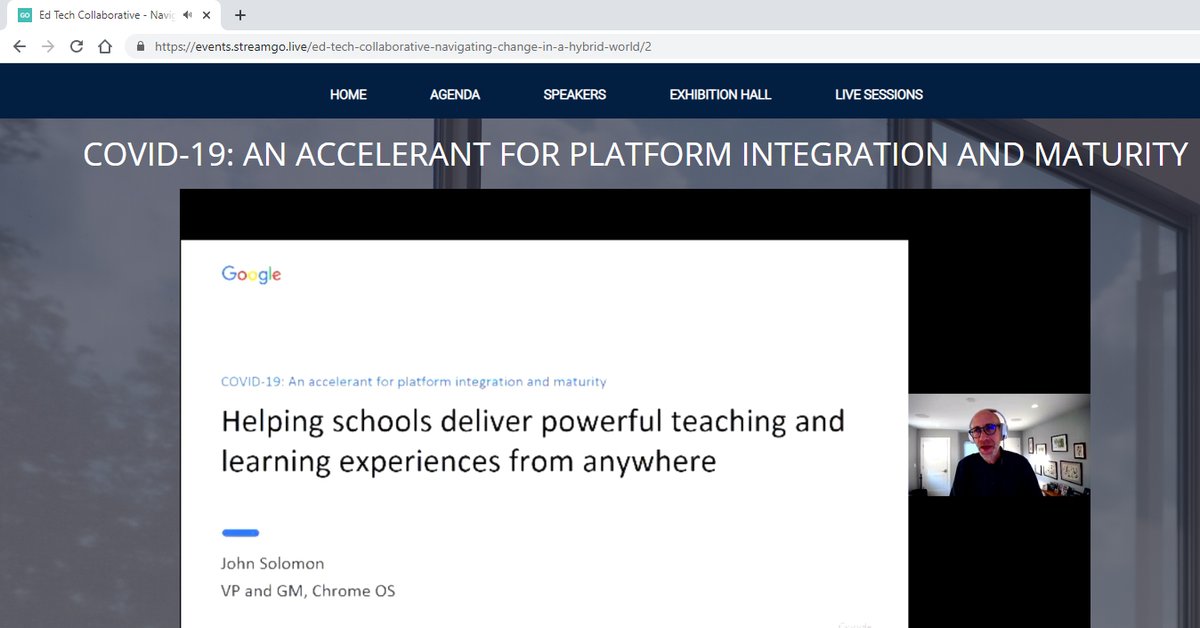Screen dimensions: 1200x628
Task: Select the Google logo on the slide
Action: pyautogui.click(x=250, y=273)
